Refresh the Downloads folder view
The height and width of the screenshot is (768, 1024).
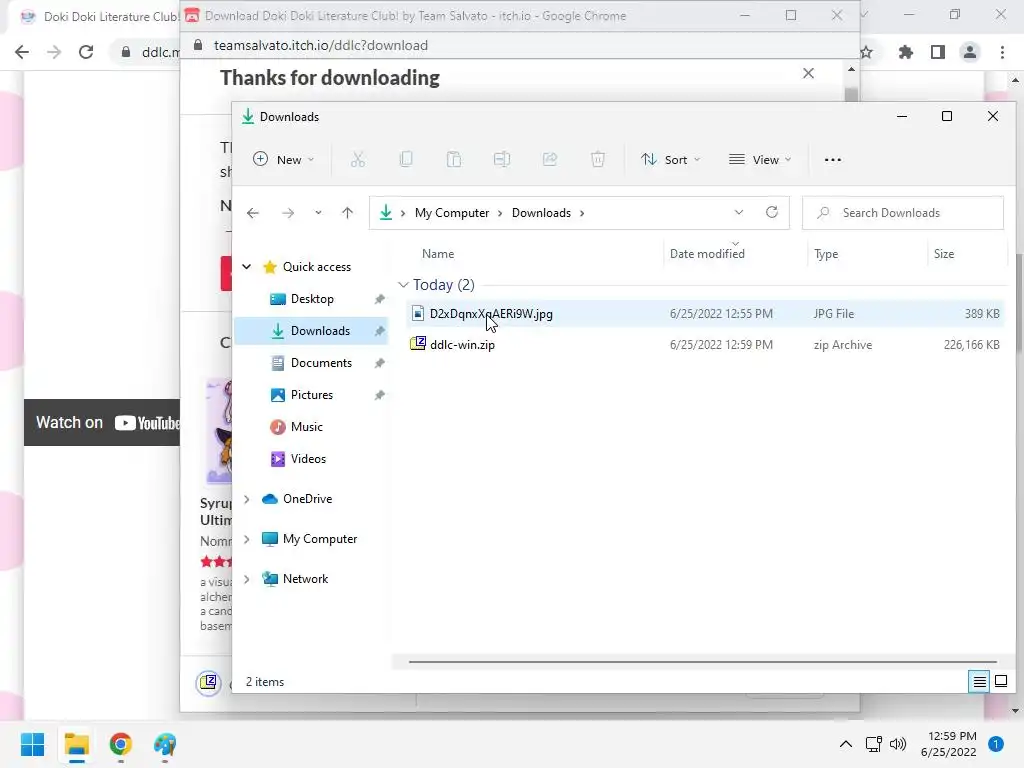tap(772, 212)
